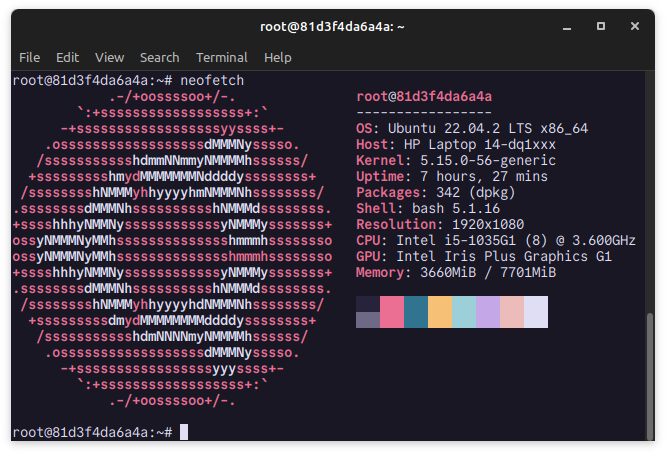Click the dark teal color block
666x454 pixels.
click(x=416, y=312)
